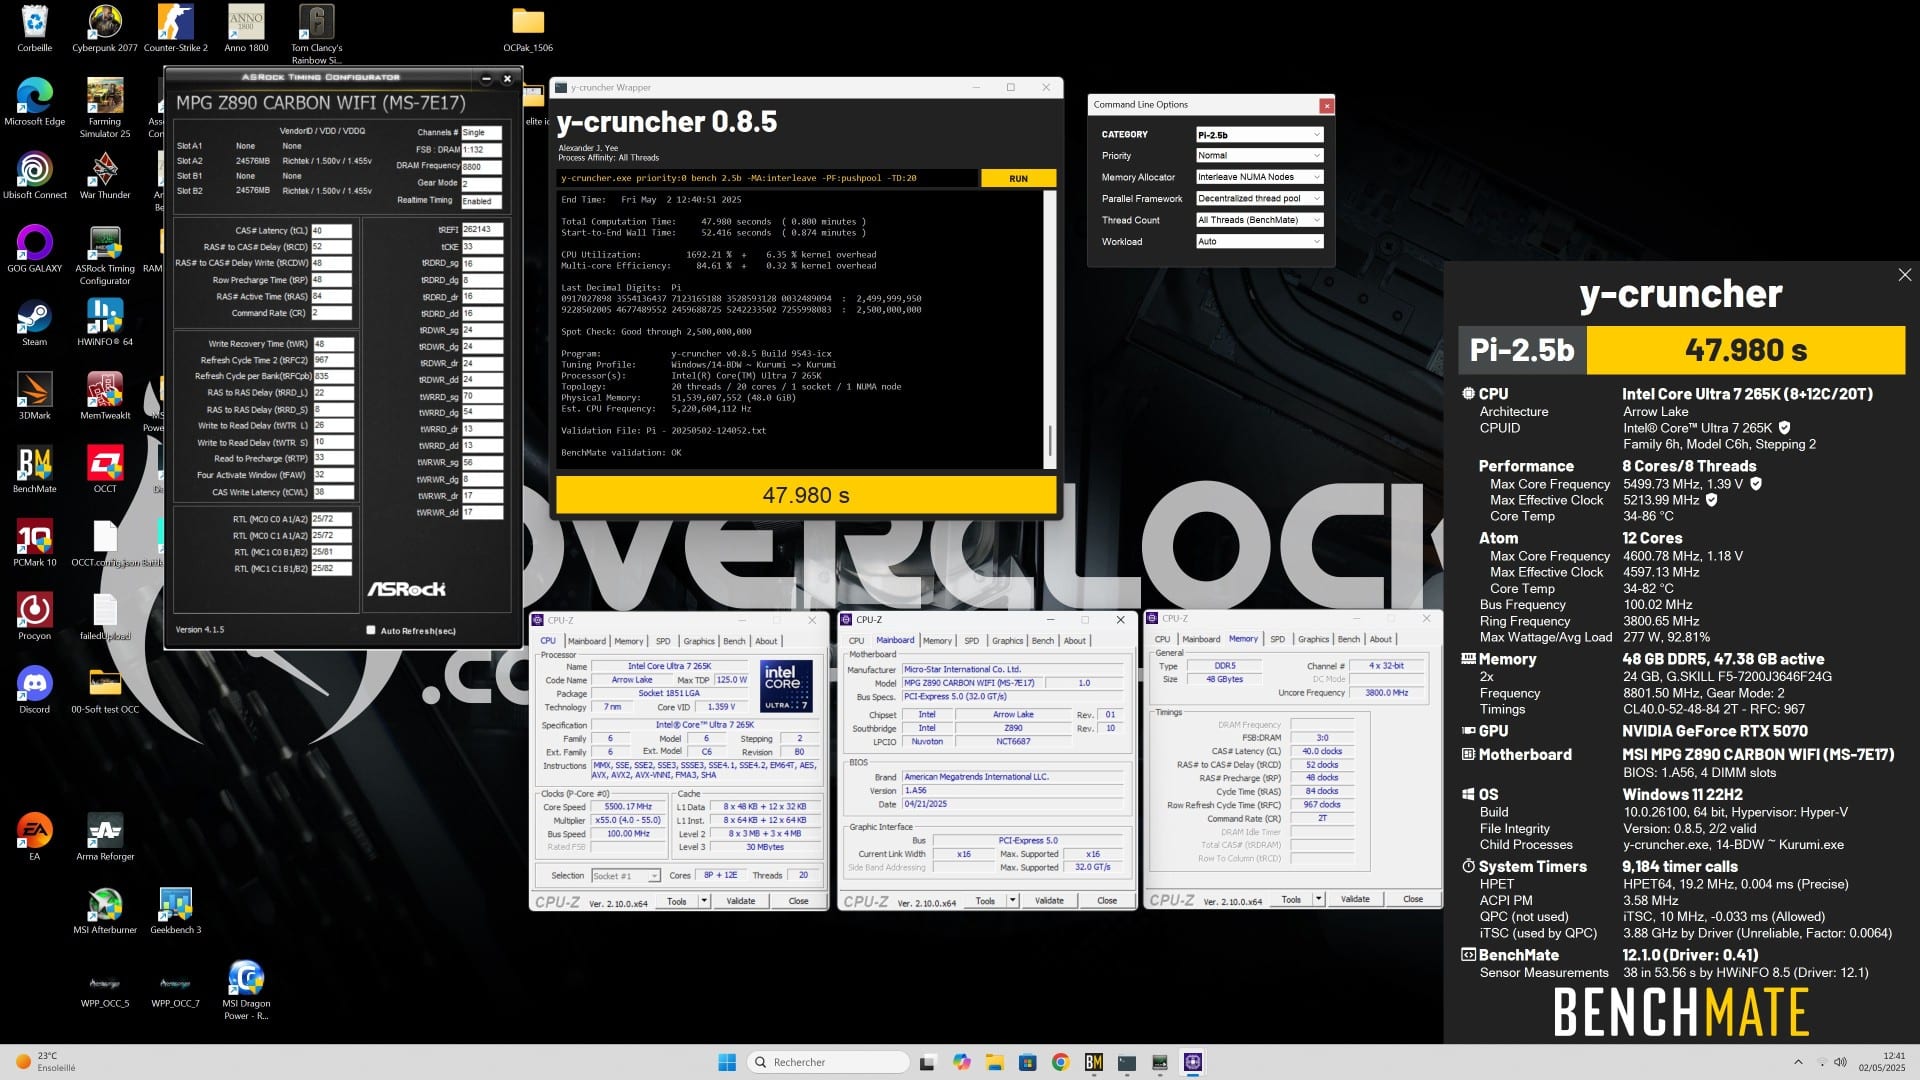Screen dimensions: 1920x1080
Task: Launch the EA app desktop icon
Action: pyautogui.click(x=34, y=836)
